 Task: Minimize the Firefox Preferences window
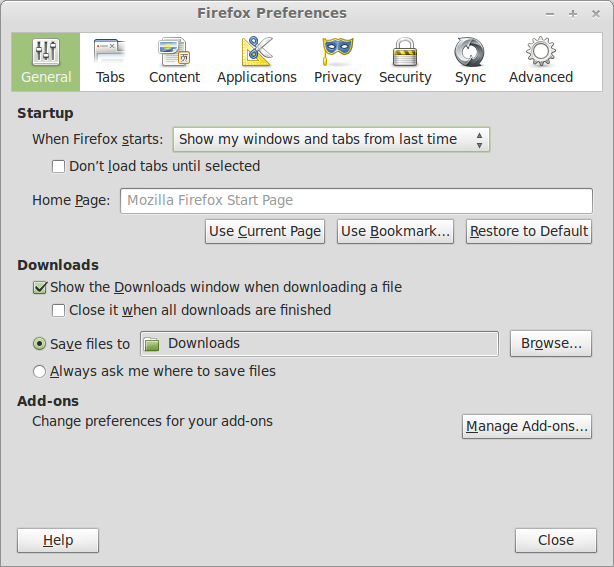550,14
